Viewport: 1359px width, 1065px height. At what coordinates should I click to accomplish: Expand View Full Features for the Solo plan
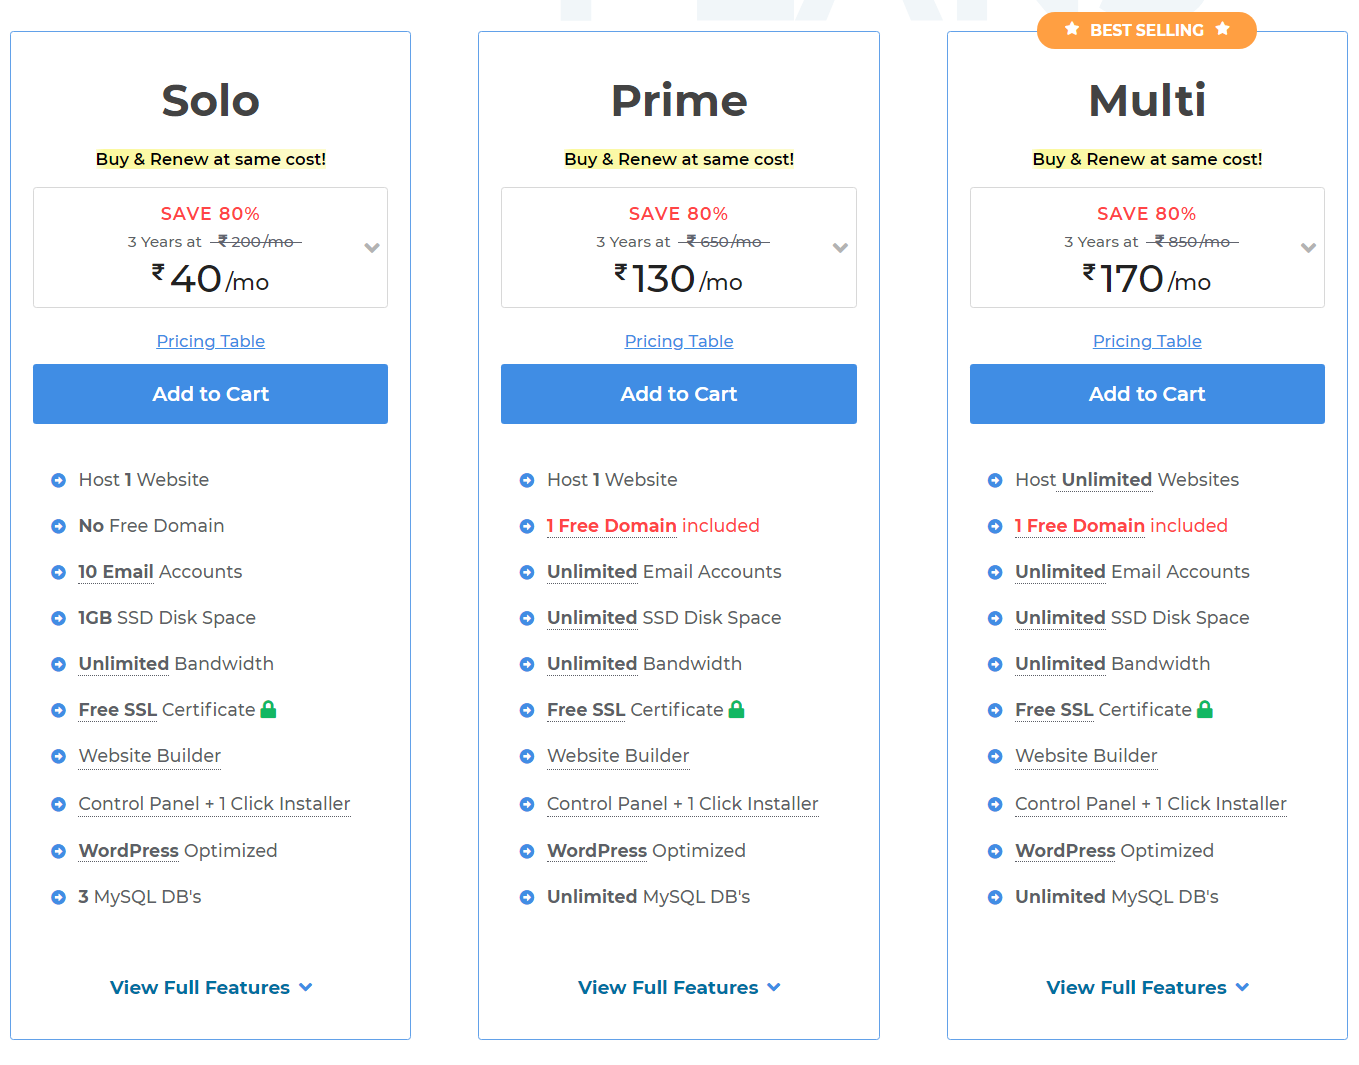[210, 987]
